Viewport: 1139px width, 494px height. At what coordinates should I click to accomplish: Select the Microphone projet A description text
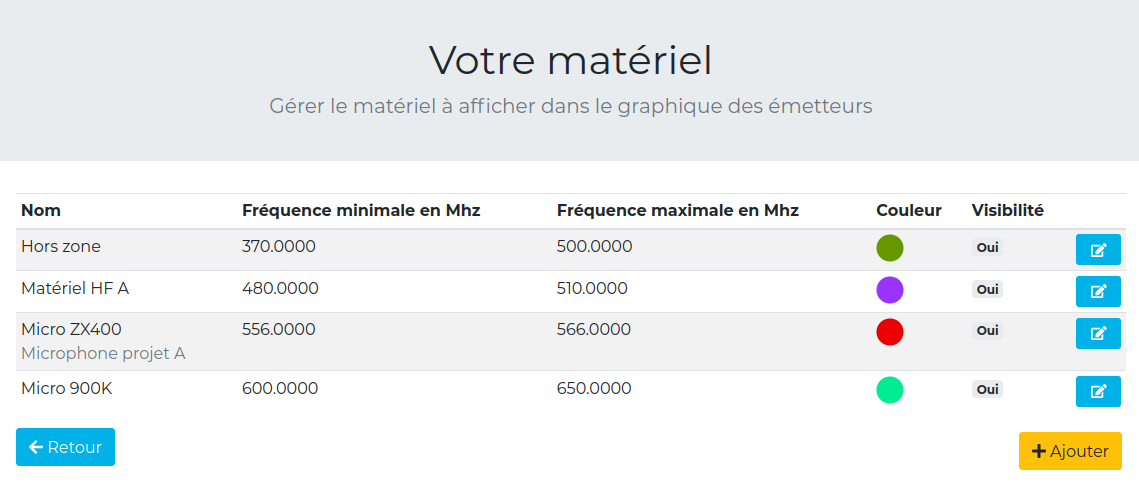103,353
